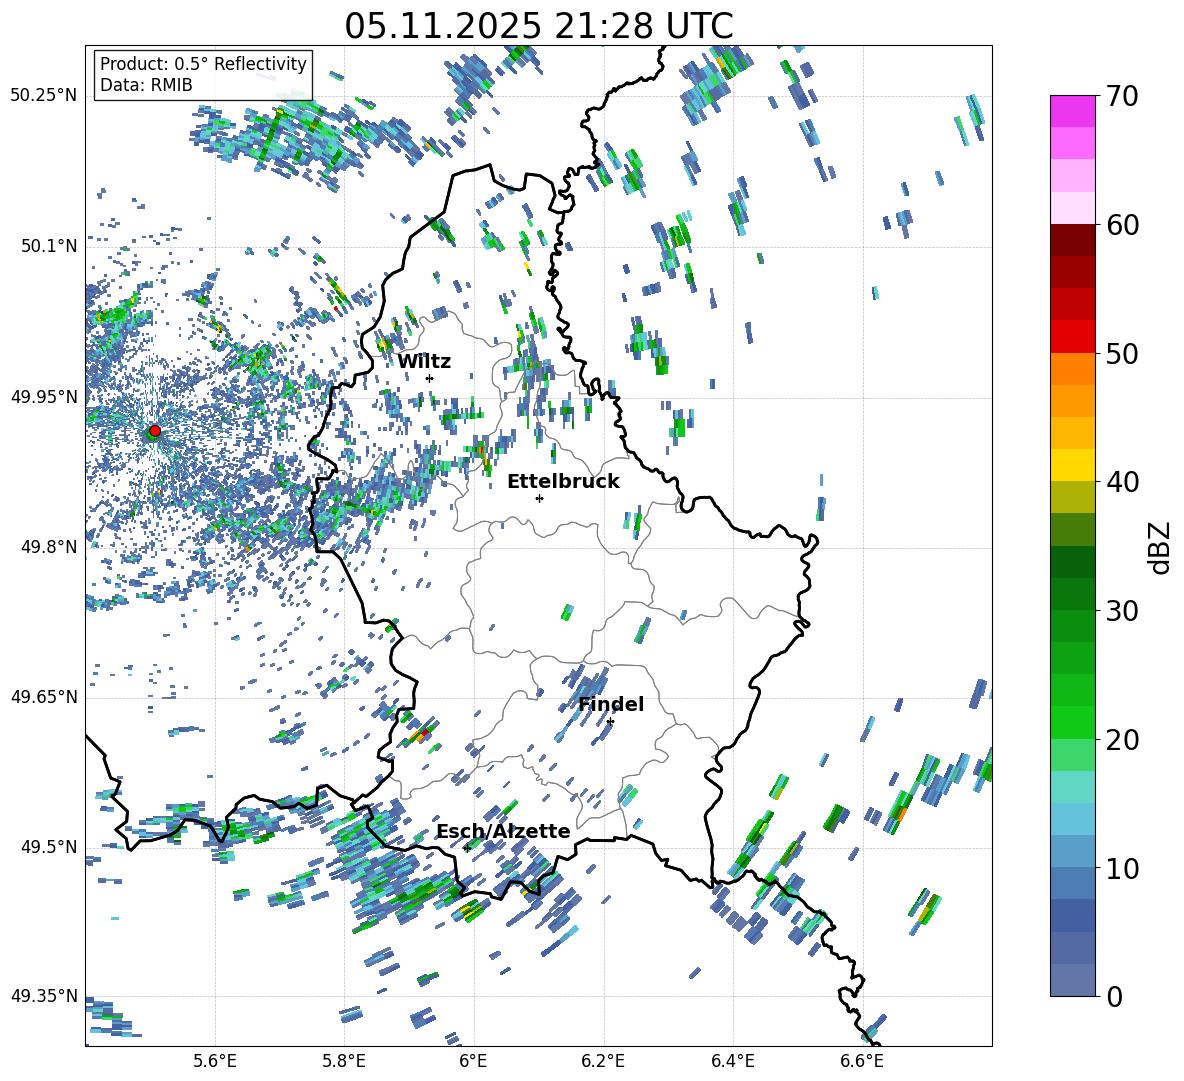Click the Product: 0.5° Reflectivity text
This screenshot has width=1184, height=1081.
(203, 64)
